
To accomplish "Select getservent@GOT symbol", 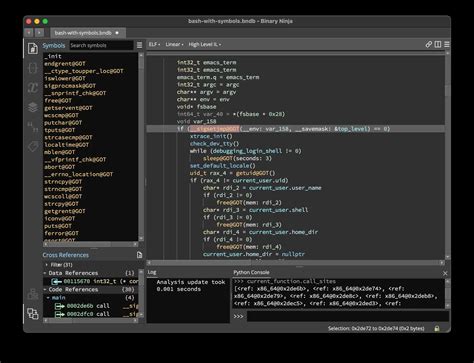I will (68, 108).
